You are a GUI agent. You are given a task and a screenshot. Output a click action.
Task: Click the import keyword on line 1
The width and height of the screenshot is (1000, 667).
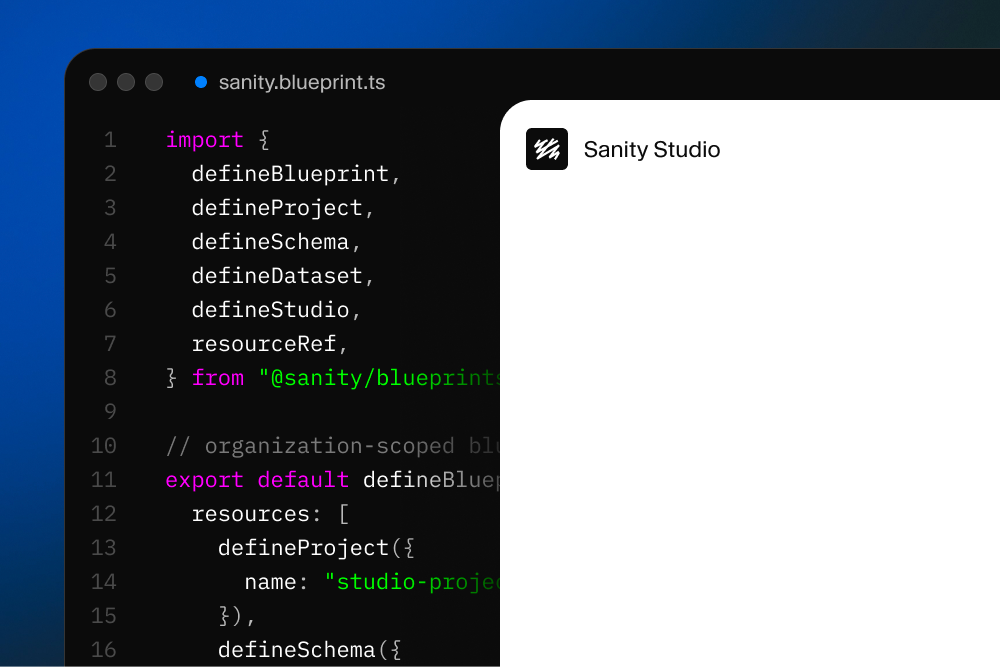[205, 140]
